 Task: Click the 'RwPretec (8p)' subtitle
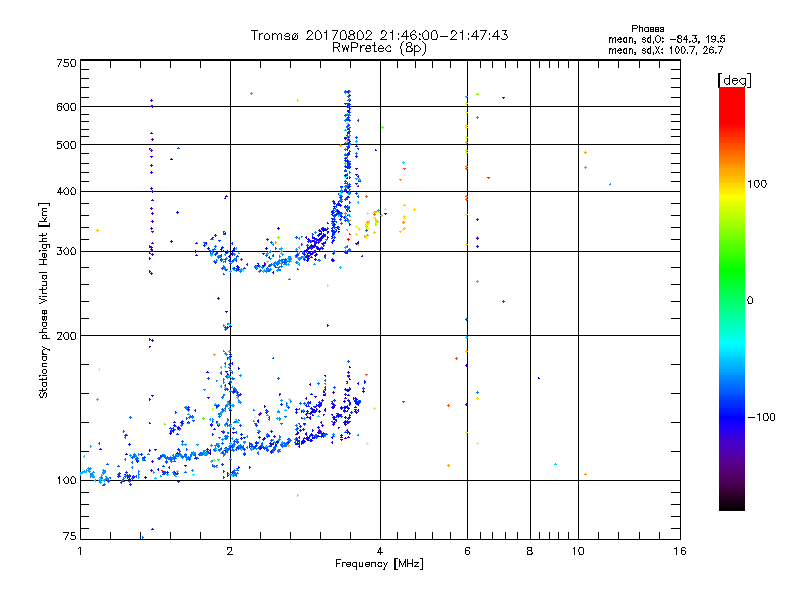379,48
